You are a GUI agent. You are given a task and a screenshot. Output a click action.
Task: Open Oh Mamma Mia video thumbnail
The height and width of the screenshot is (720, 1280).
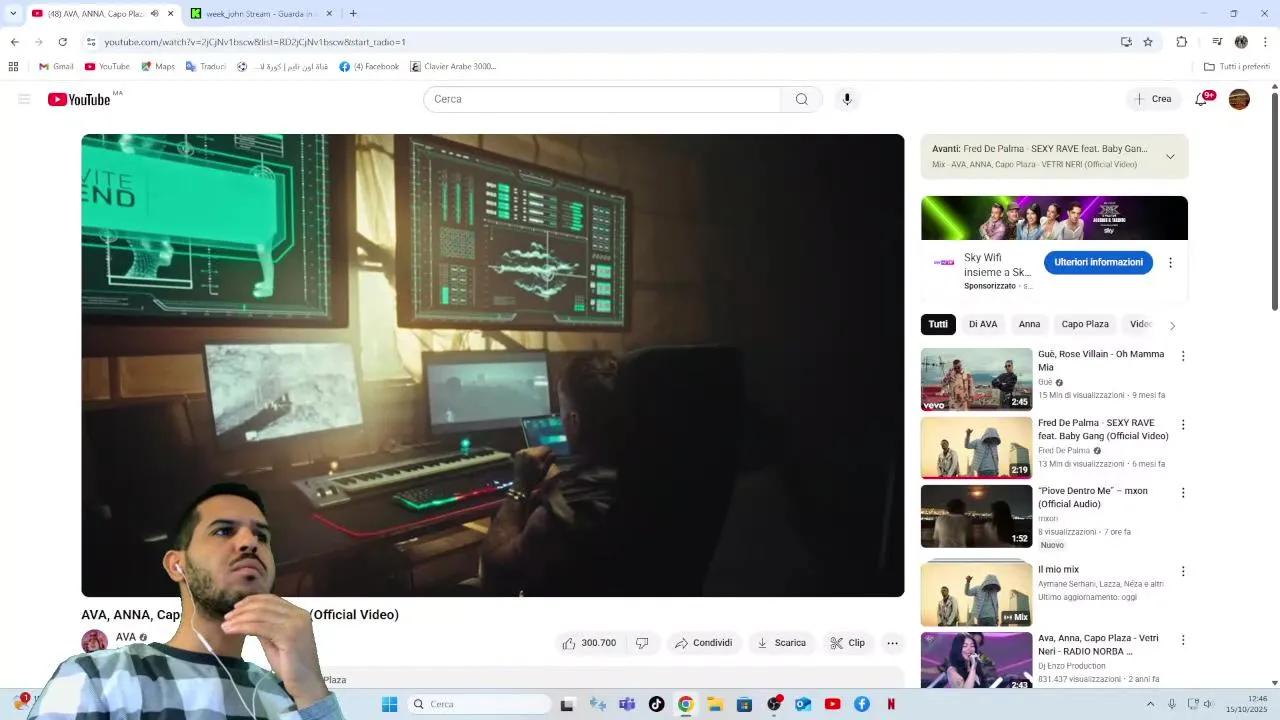[x=976, y=379]
